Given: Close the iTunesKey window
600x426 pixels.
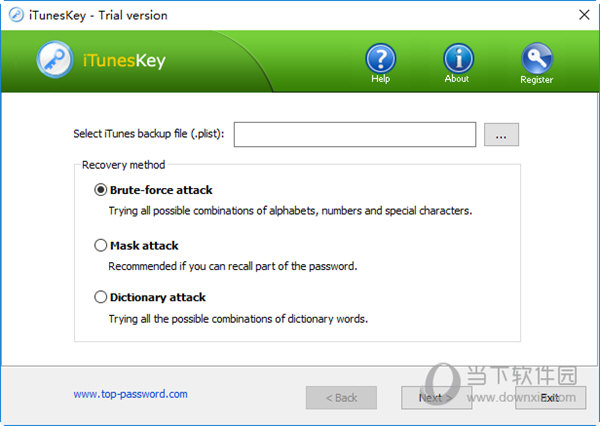Looking at the screenshot, I should [x=584, y=15].
